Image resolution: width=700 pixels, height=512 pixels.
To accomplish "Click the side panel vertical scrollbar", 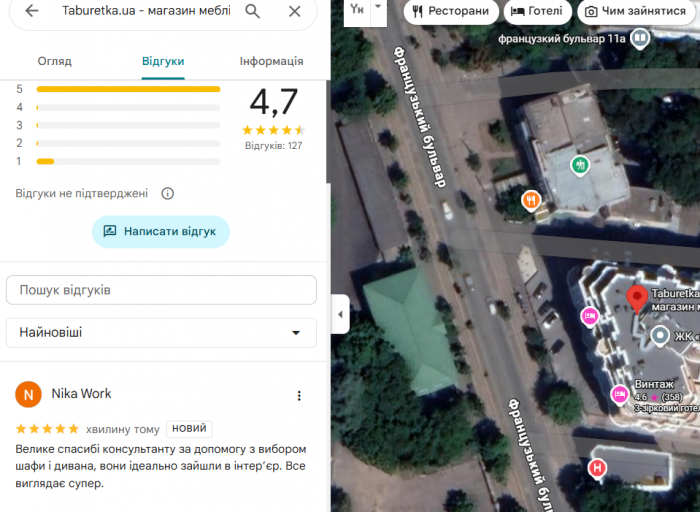I will (x=328, y=132).
